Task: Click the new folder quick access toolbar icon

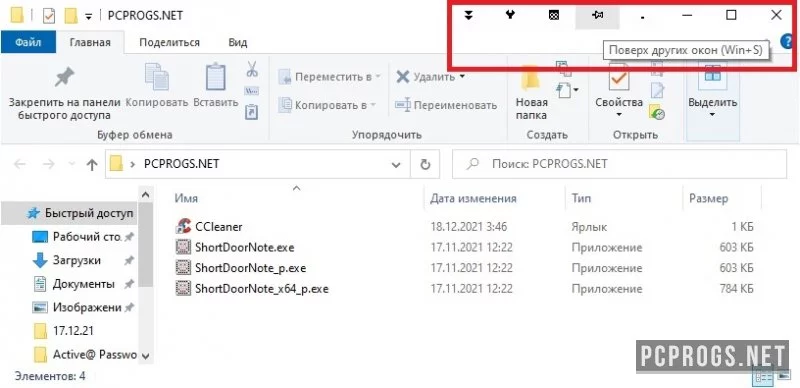Action: tap(71, 16)
